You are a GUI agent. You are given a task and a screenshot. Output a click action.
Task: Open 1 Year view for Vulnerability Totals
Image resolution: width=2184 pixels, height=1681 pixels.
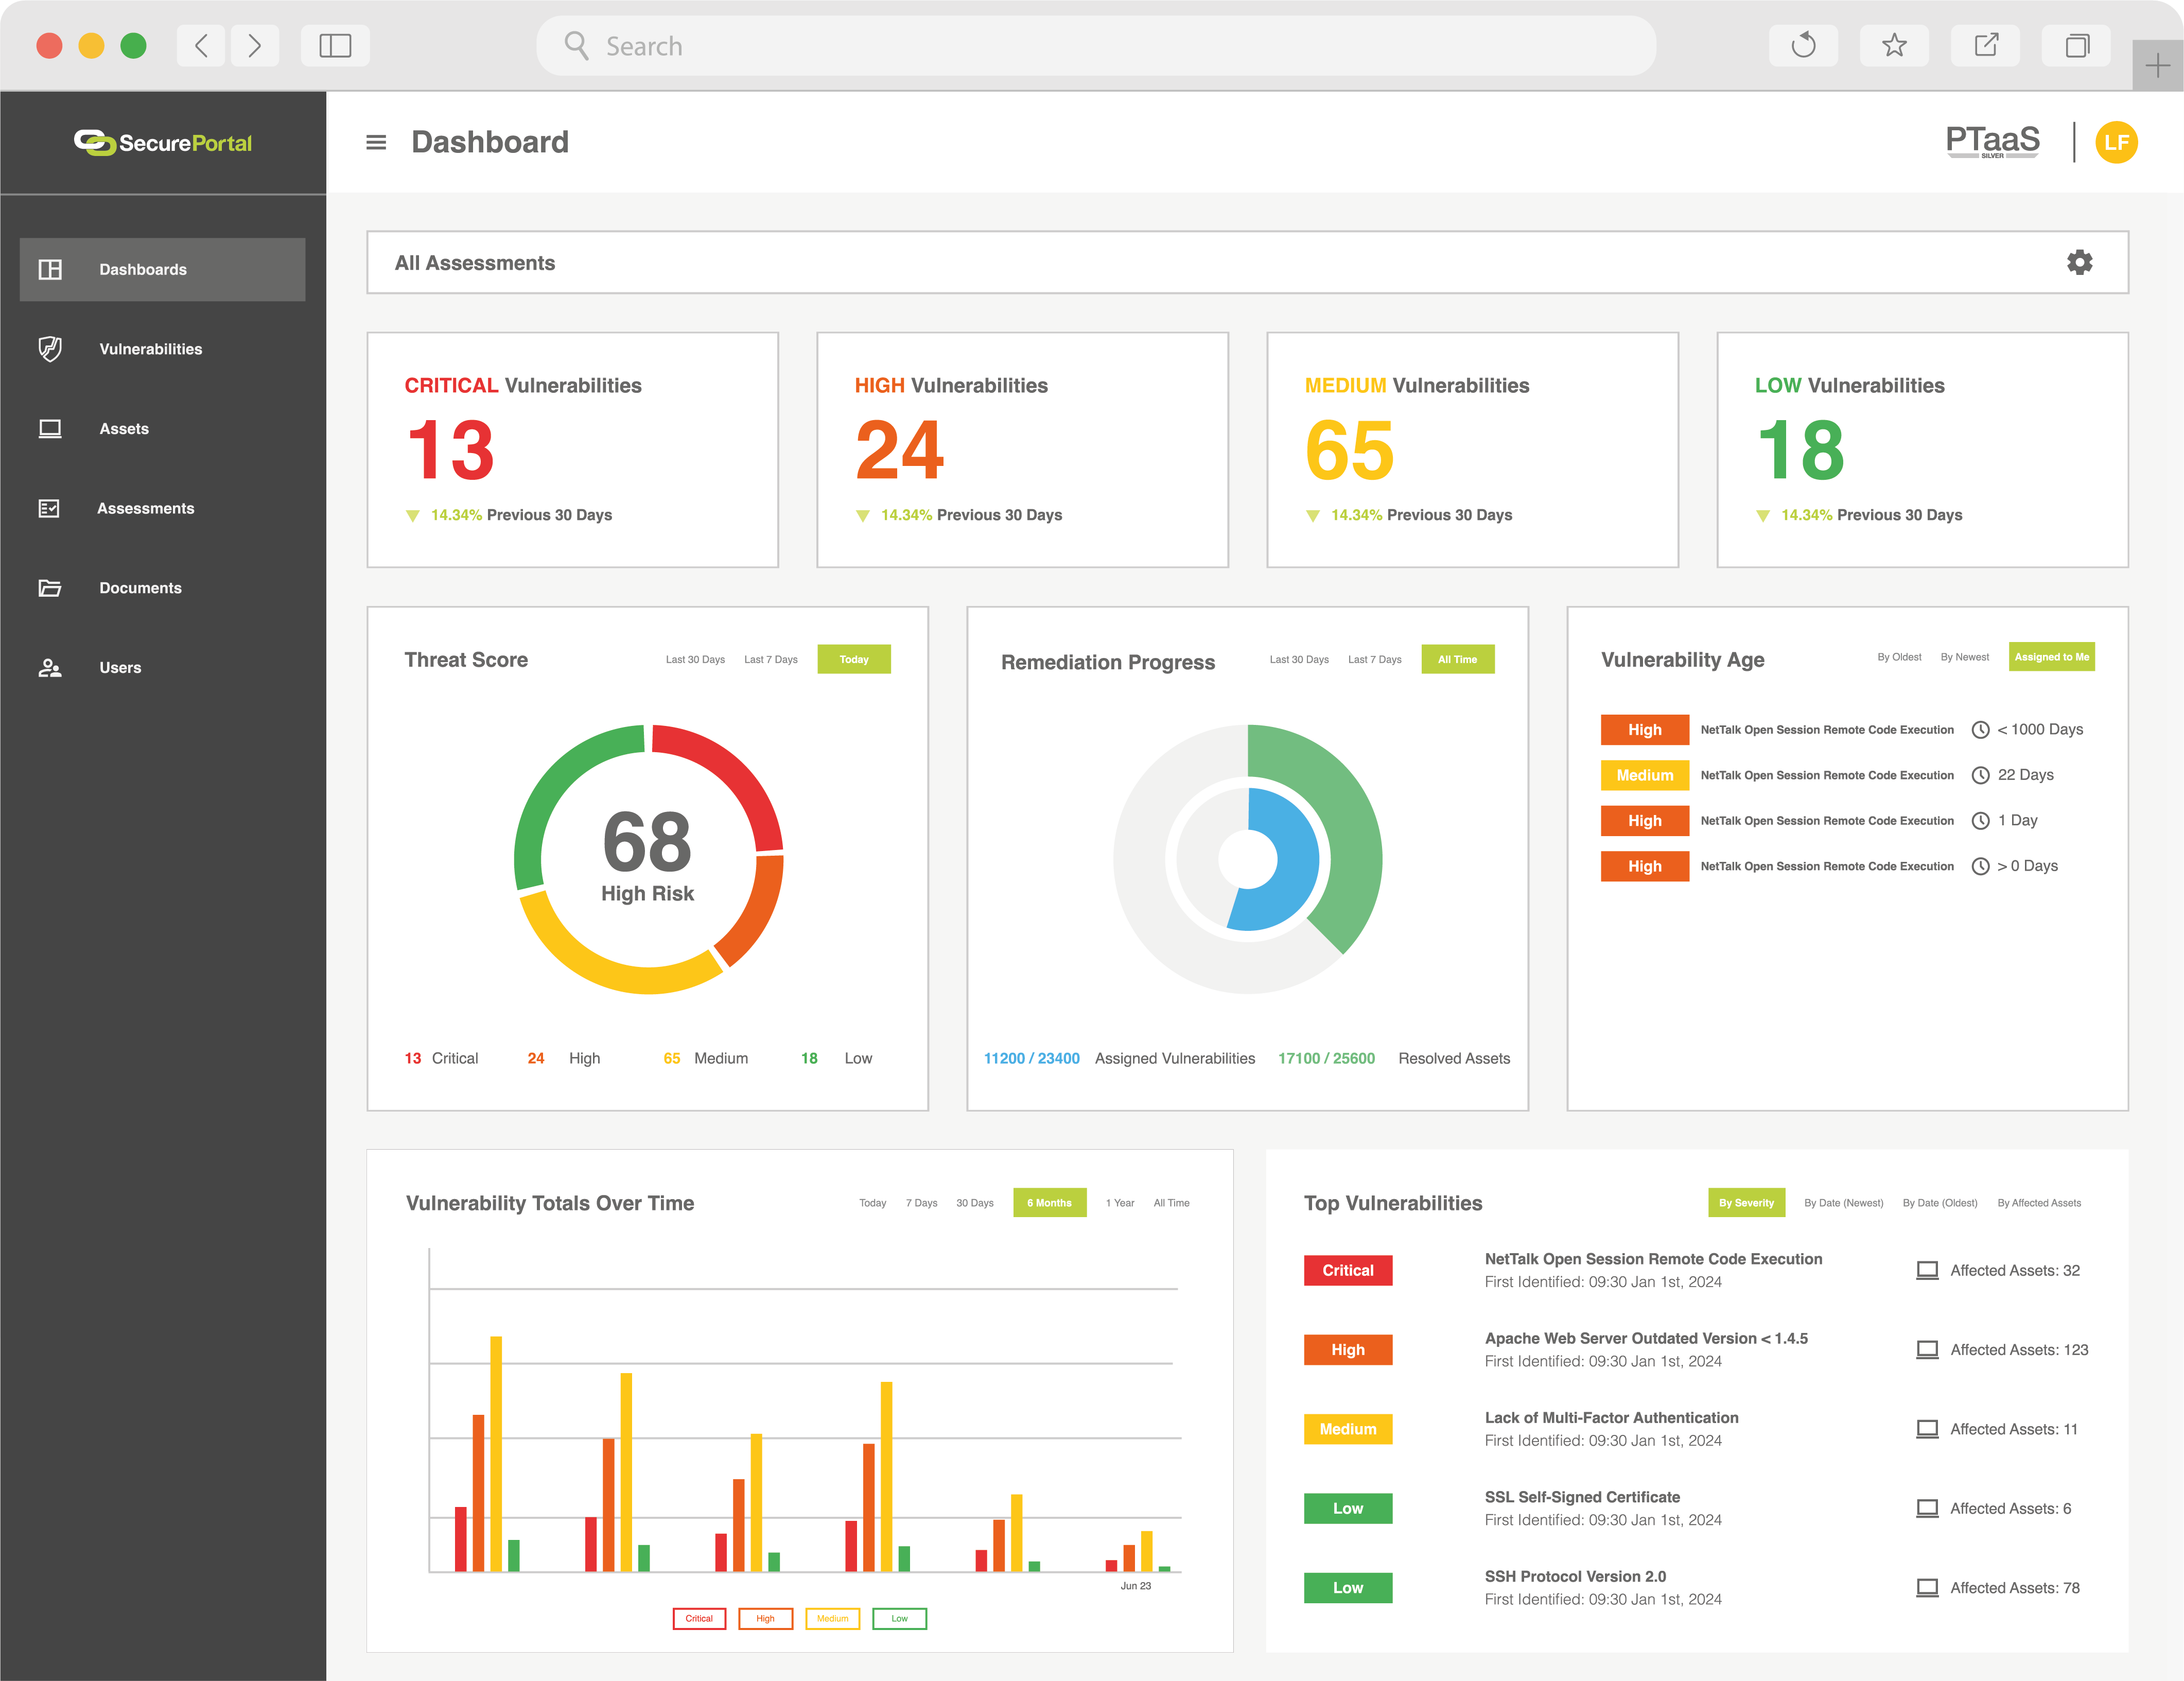pyautogui.click(x=1120, y=1203)
